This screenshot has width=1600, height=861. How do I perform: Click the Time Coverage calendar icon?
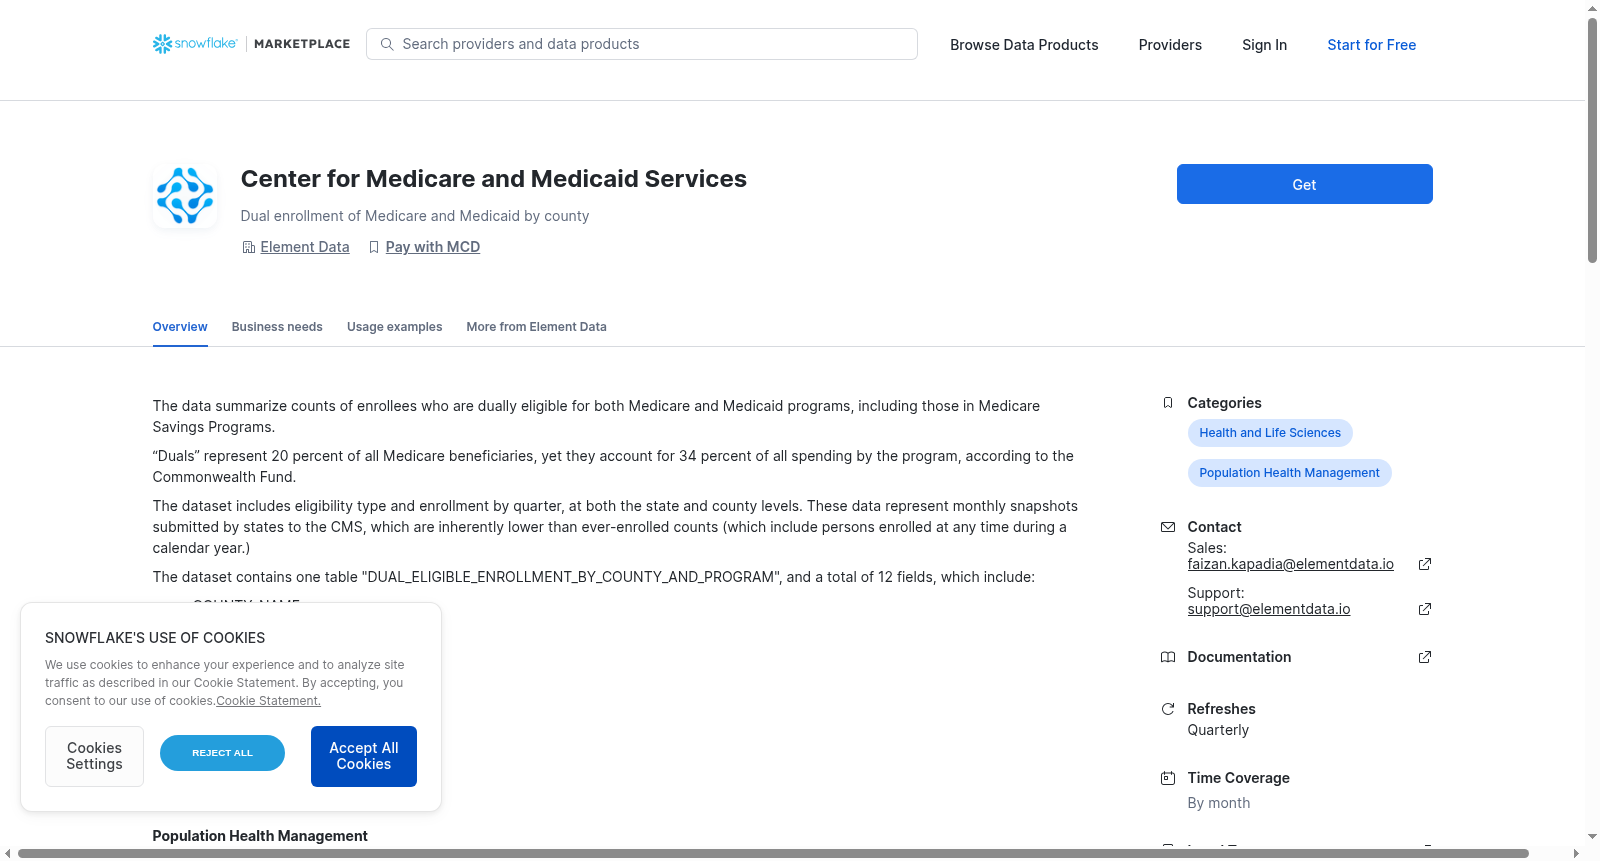(1167, 778)
